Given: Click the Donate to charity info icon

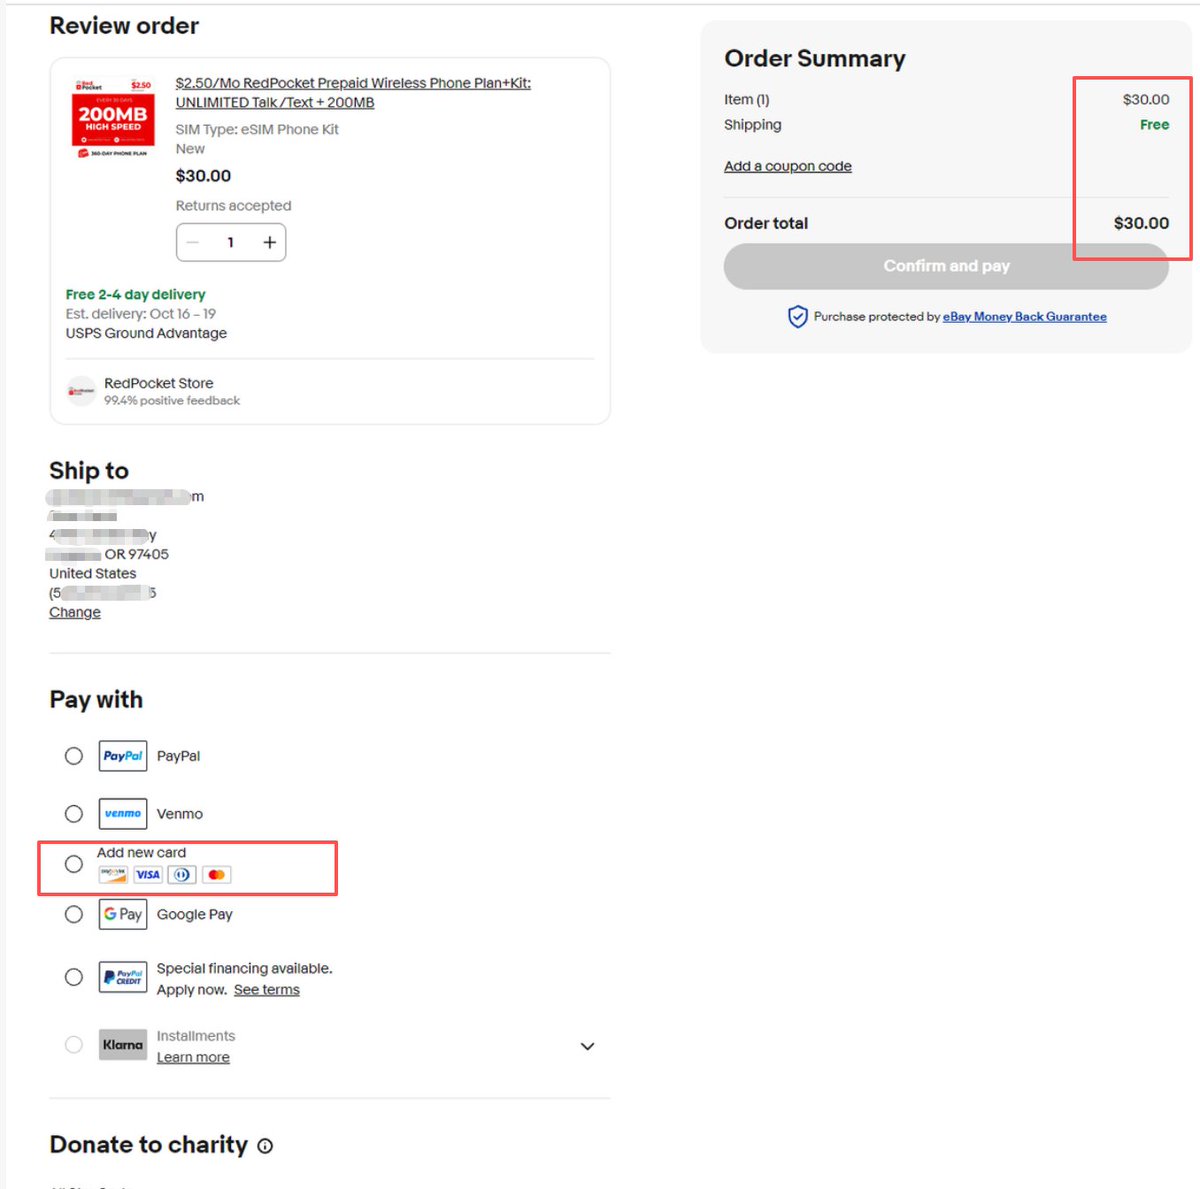Looking at the screenshot, I should 265,1146.
